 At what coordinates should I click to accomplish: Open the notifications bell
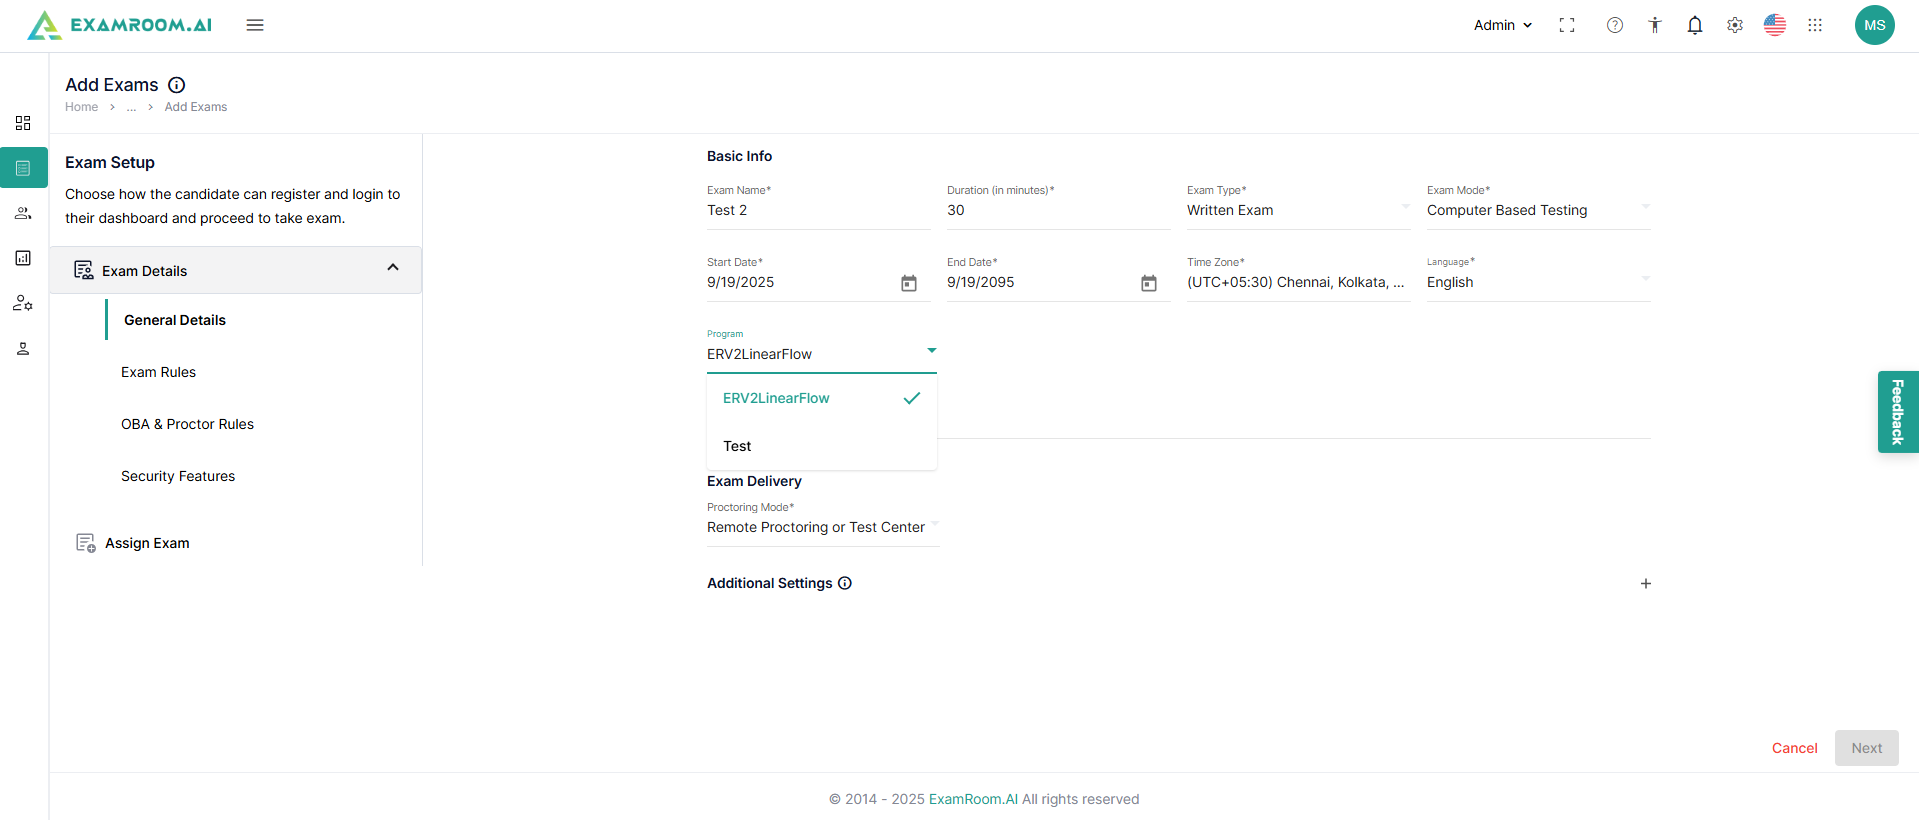click(x=1695, y=25)
